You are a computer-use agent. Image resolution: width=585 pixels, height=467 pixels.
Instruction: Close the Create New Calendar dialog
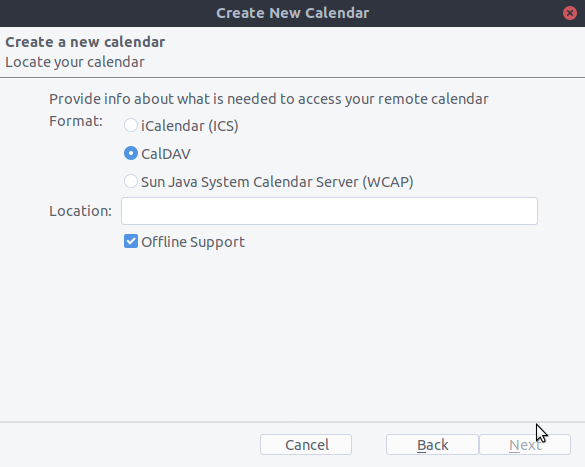click(x=570, y=13)
